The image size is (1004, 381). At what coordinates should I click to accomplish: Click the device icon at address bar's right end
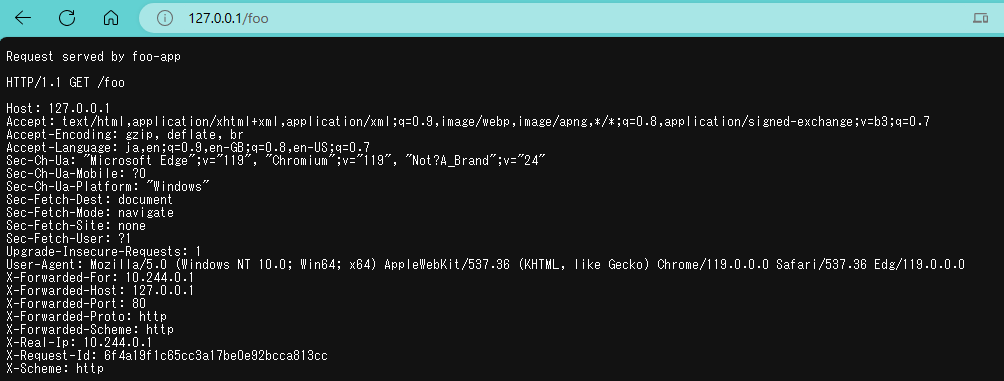[x=980, y=18]
